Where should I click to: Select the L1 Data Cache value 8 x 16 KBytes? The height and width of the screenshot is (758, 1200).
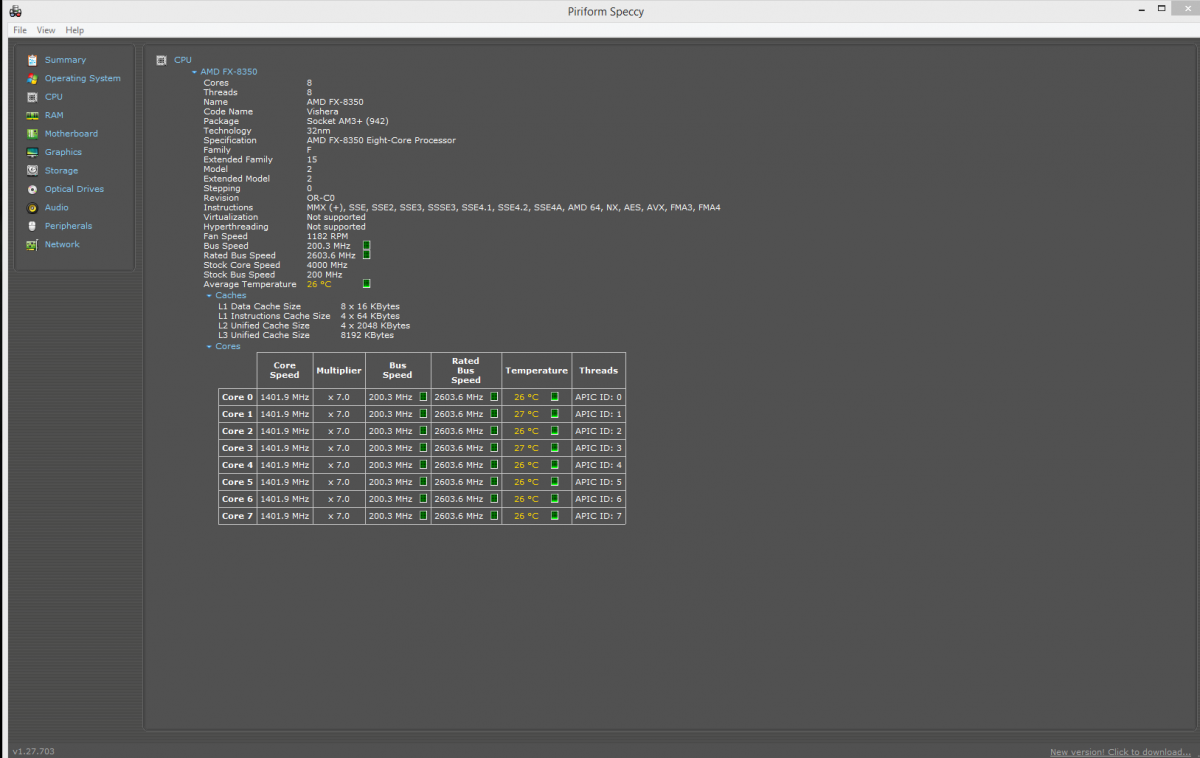[x=370, y=307]
